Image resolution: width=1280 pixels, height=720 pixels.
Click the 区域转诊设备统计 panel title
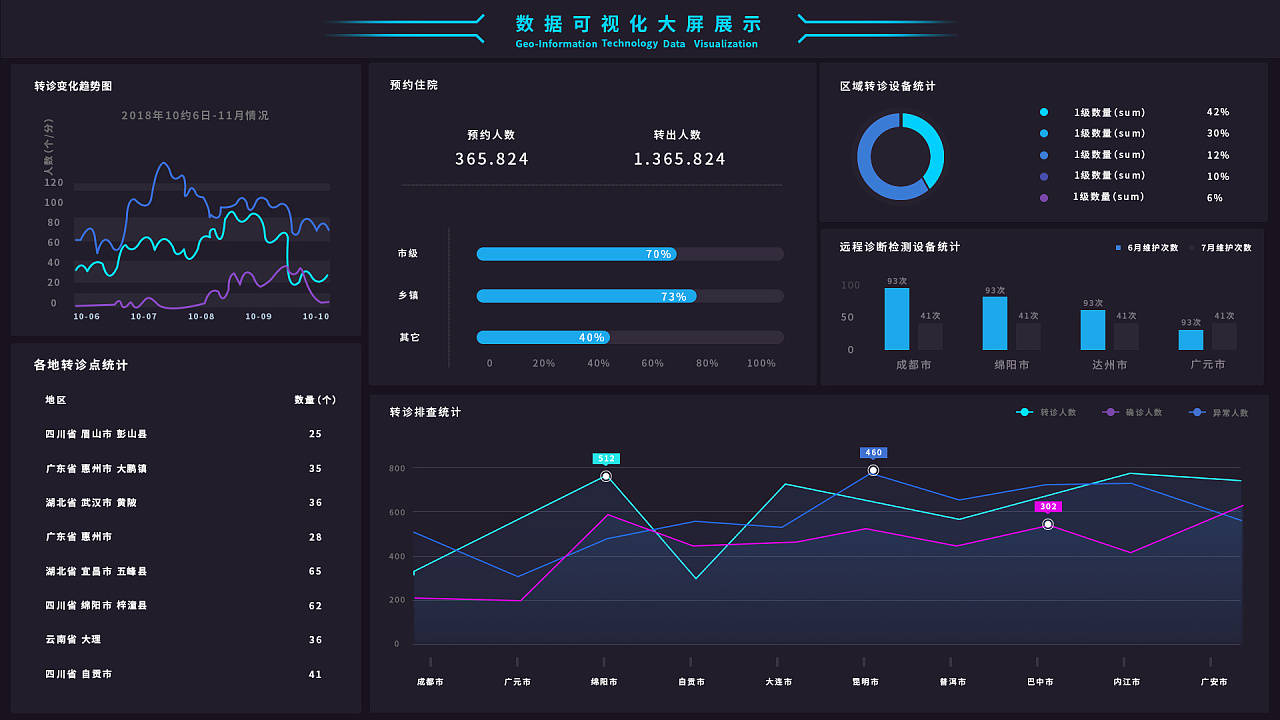[x=888, y=86]
